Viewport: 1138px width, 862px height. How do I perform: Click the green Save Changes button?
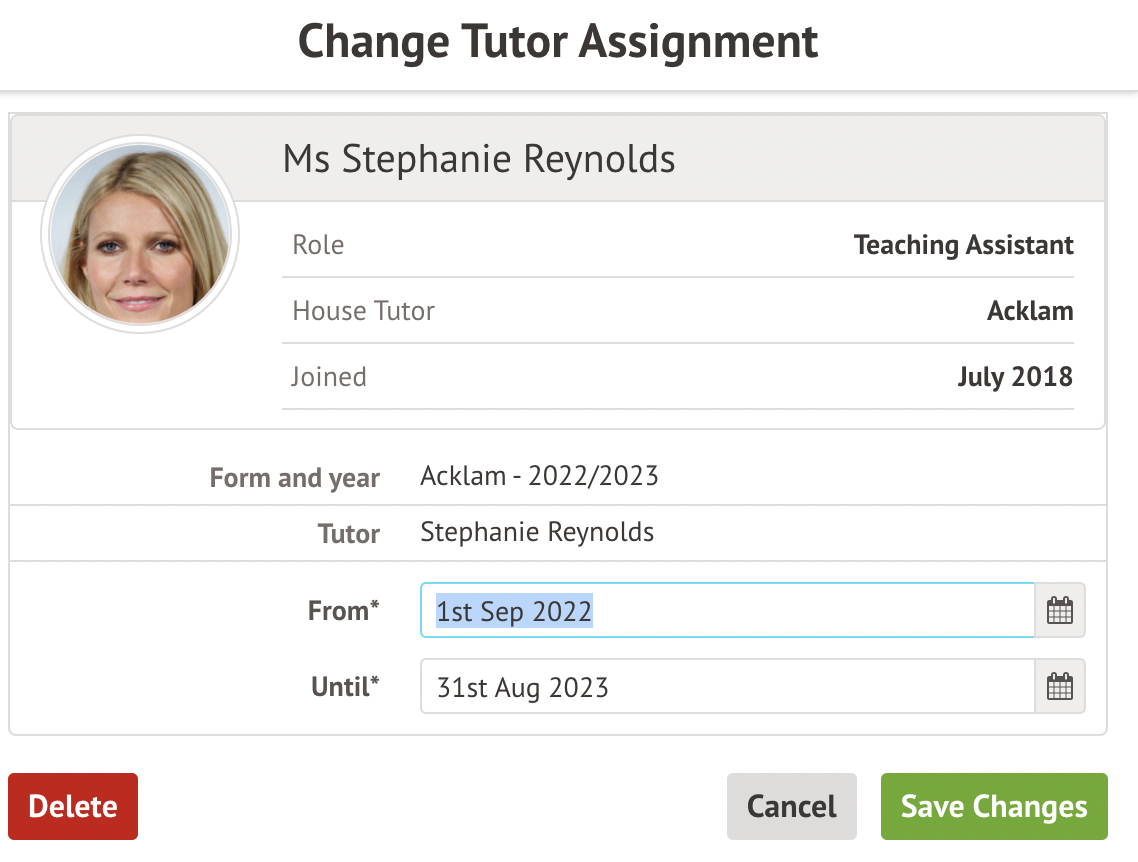[993, 806]
